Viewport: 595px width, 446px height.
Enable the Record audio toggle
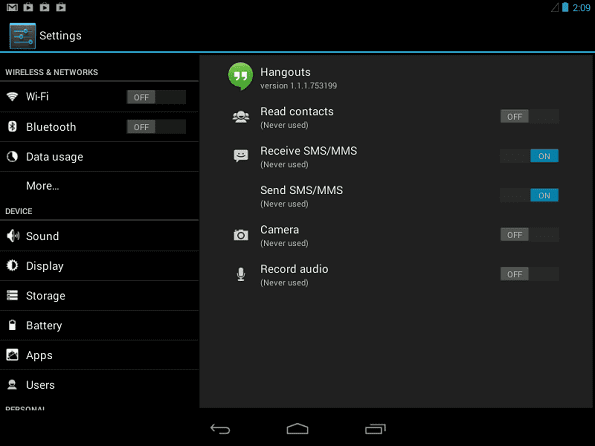click(529, 274)
